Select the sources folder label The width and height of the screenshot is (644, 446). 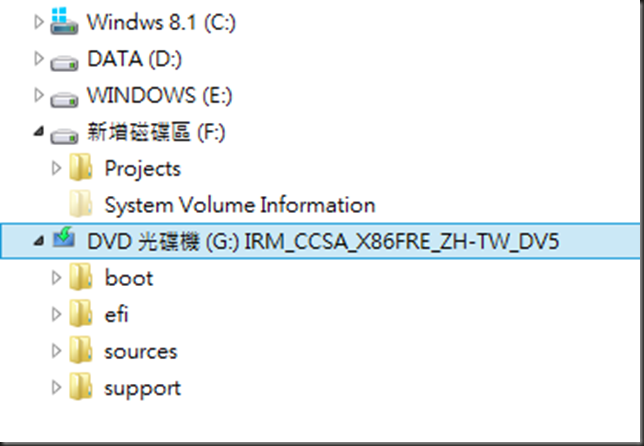click(141, 352)
